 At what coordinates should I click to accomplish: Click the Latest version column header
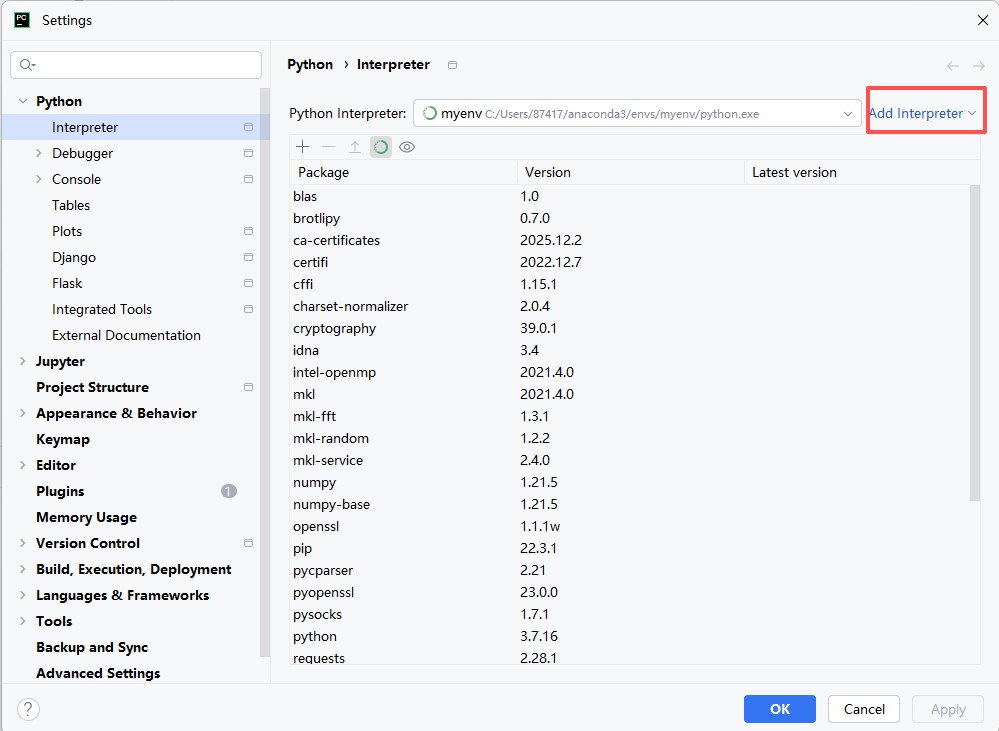[x=862, y=172]
